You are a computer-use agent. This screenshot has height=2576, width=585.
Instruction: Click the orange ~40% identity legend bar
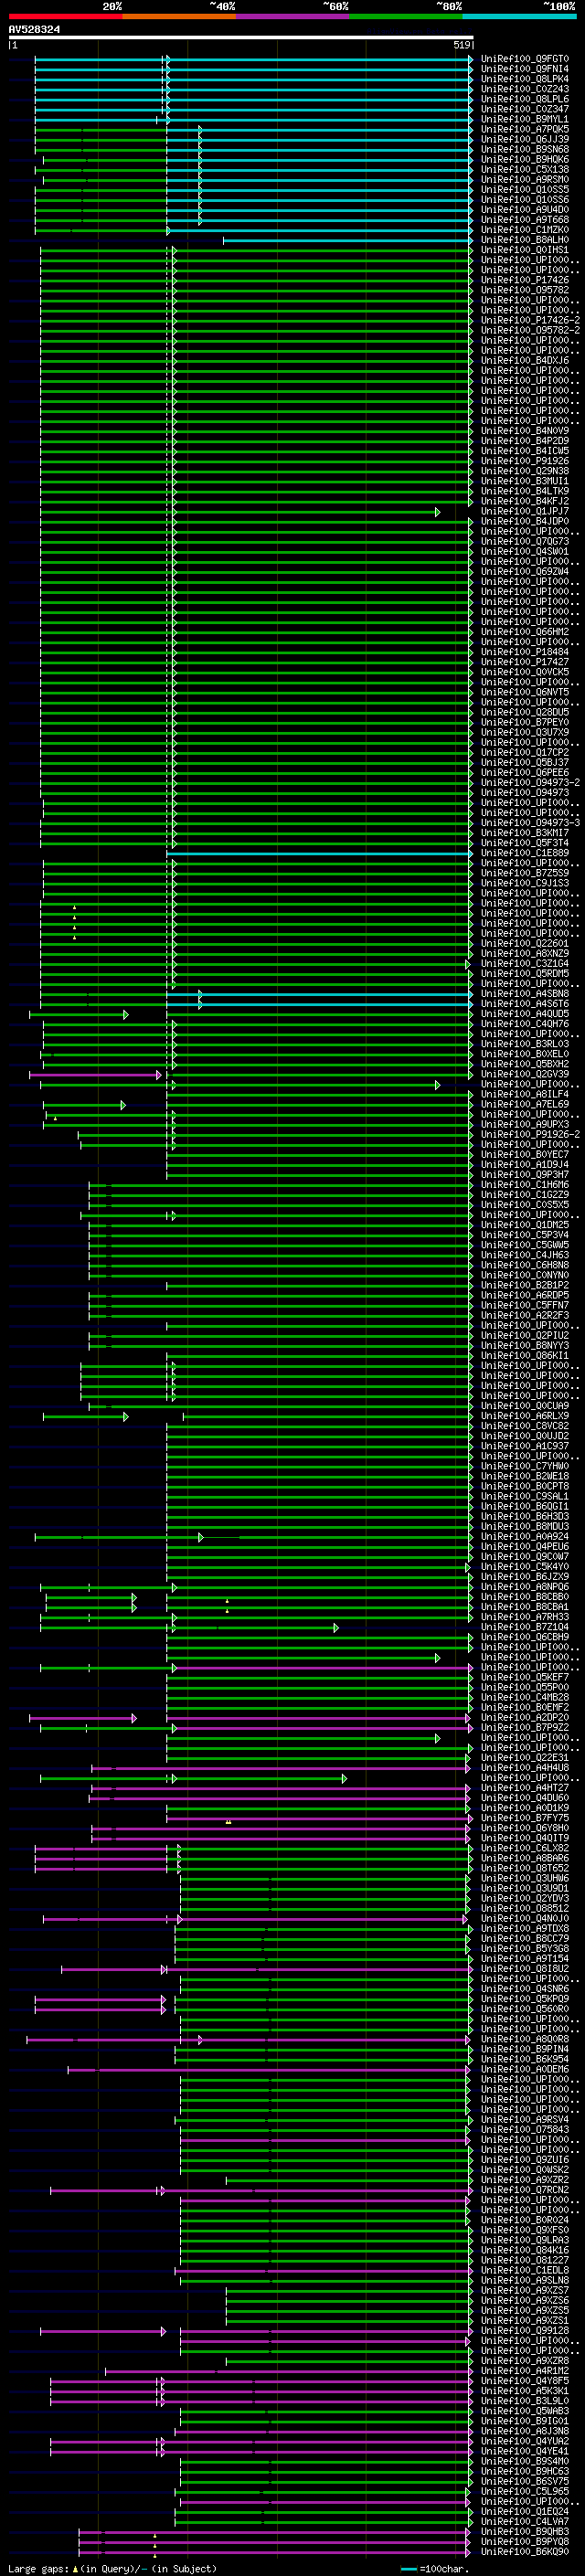[x=179, y=16]
